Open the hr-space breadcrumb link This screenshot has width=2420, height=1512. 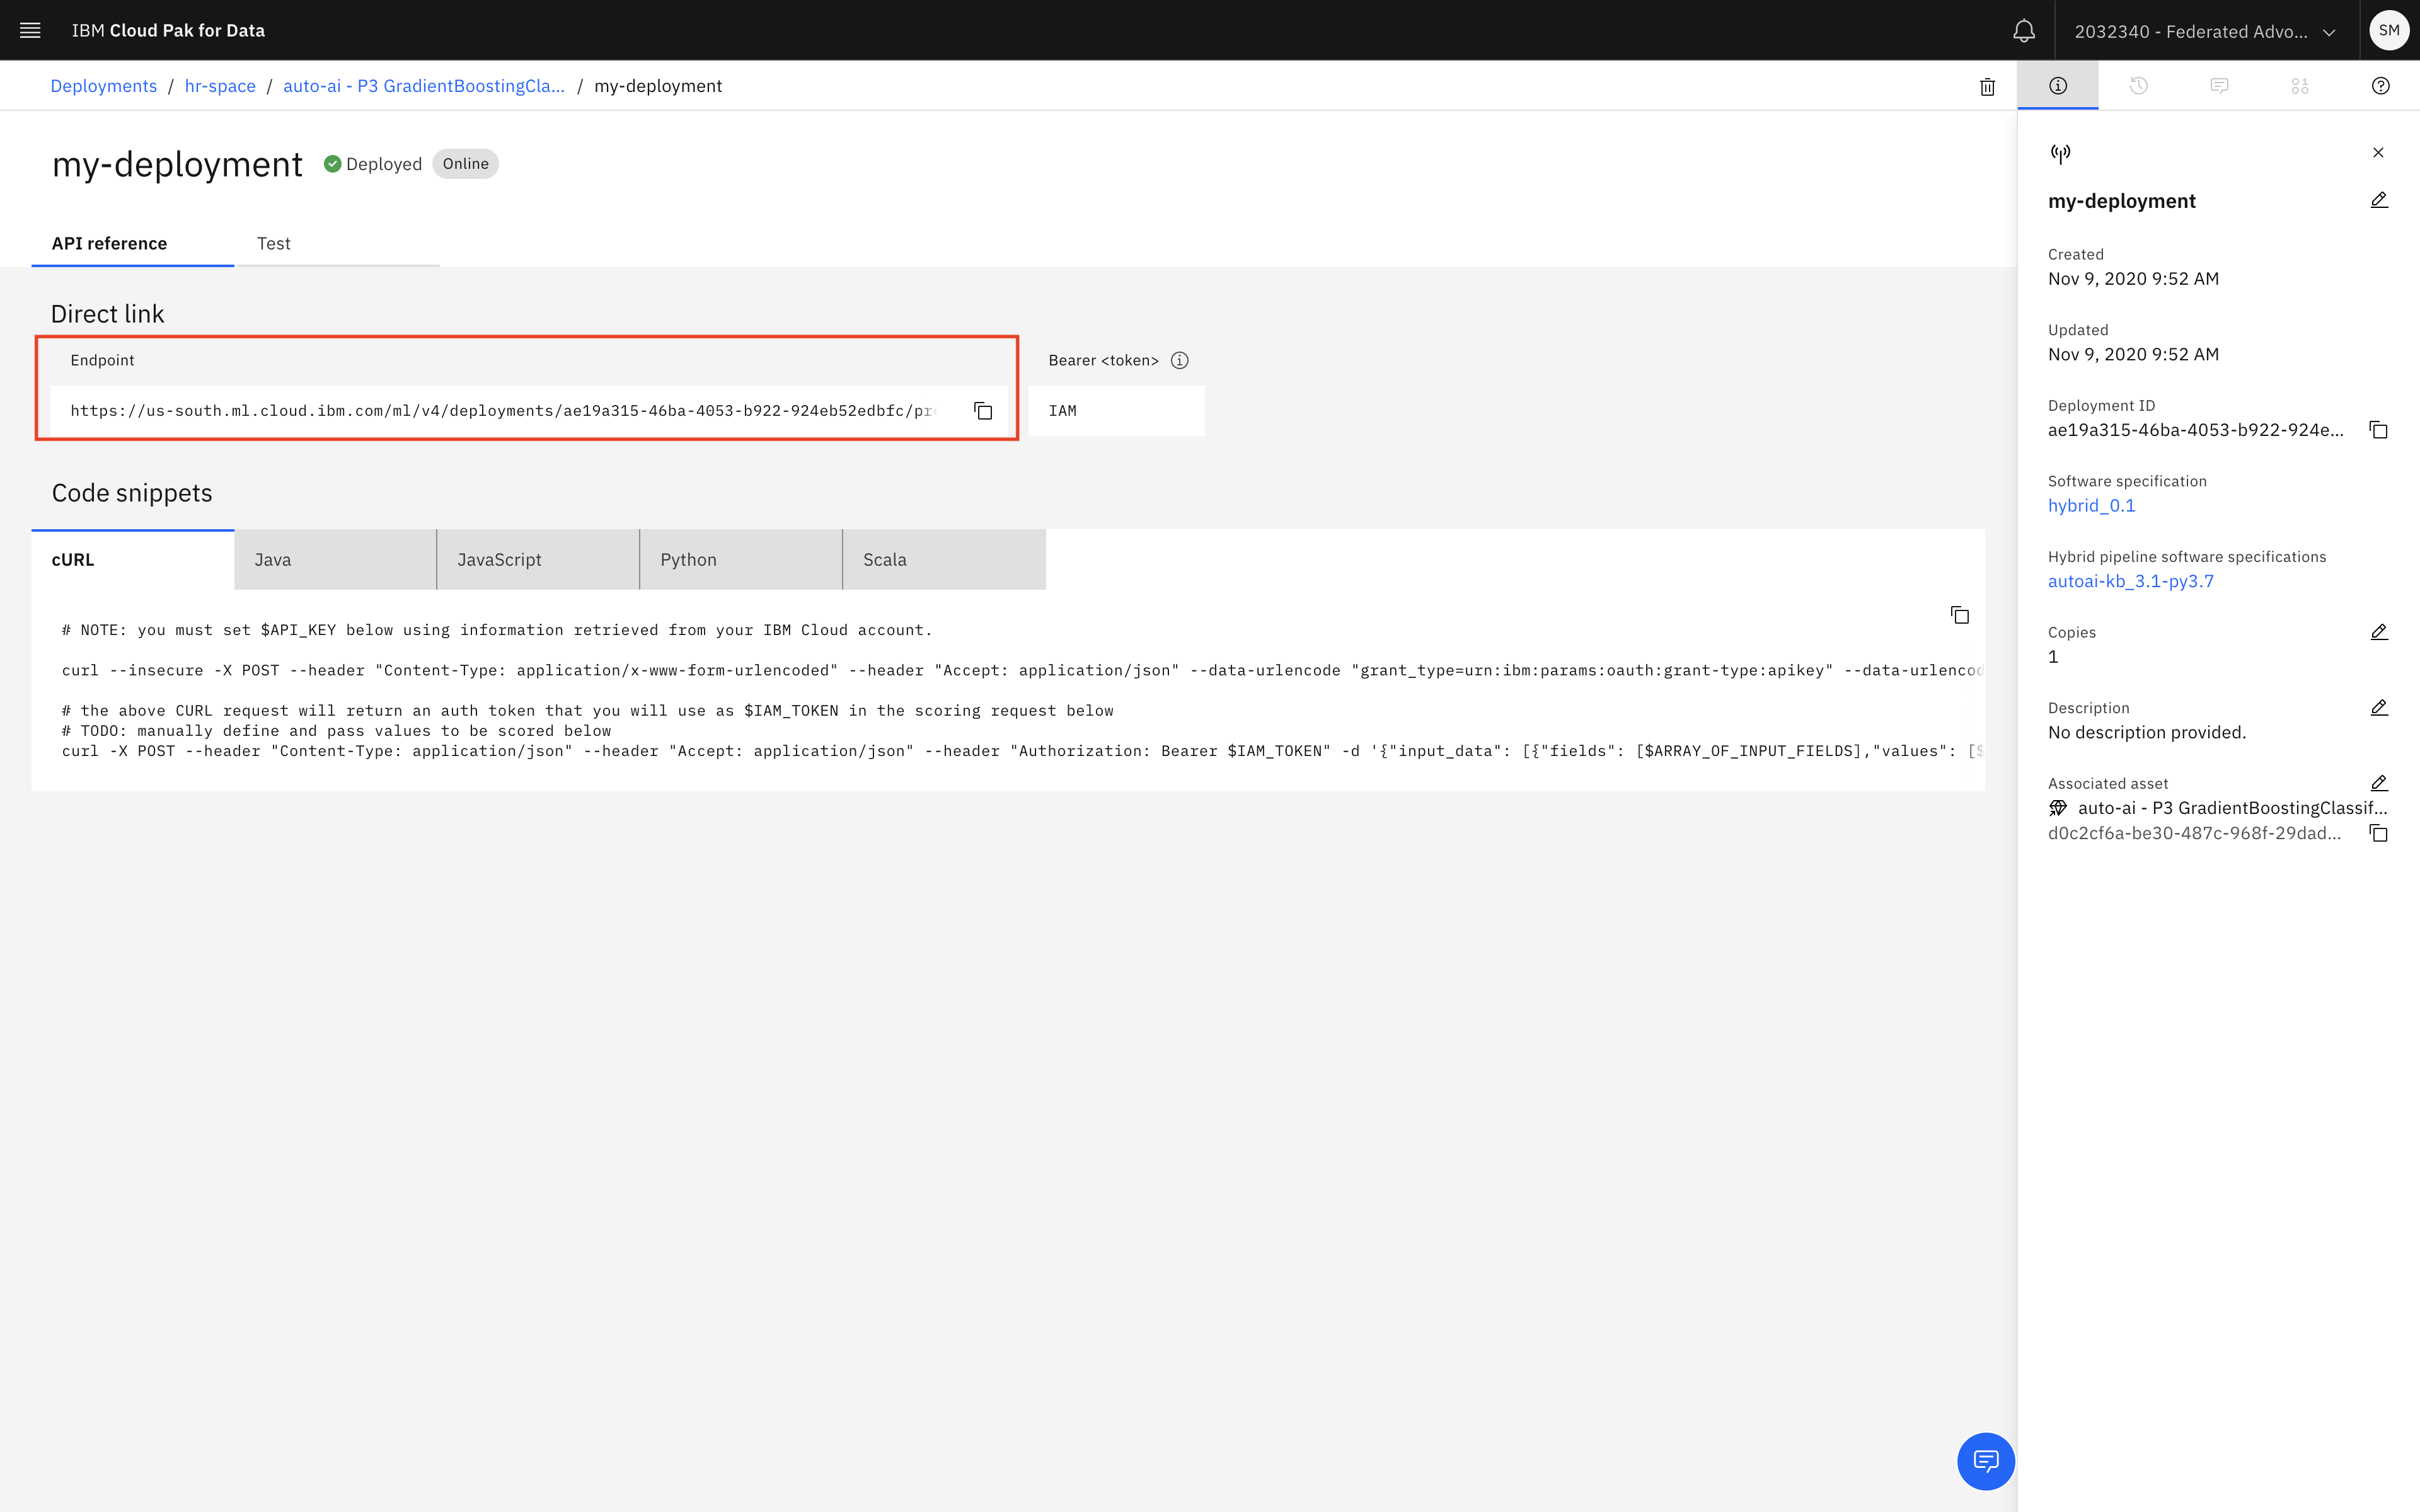click(220, 86)
